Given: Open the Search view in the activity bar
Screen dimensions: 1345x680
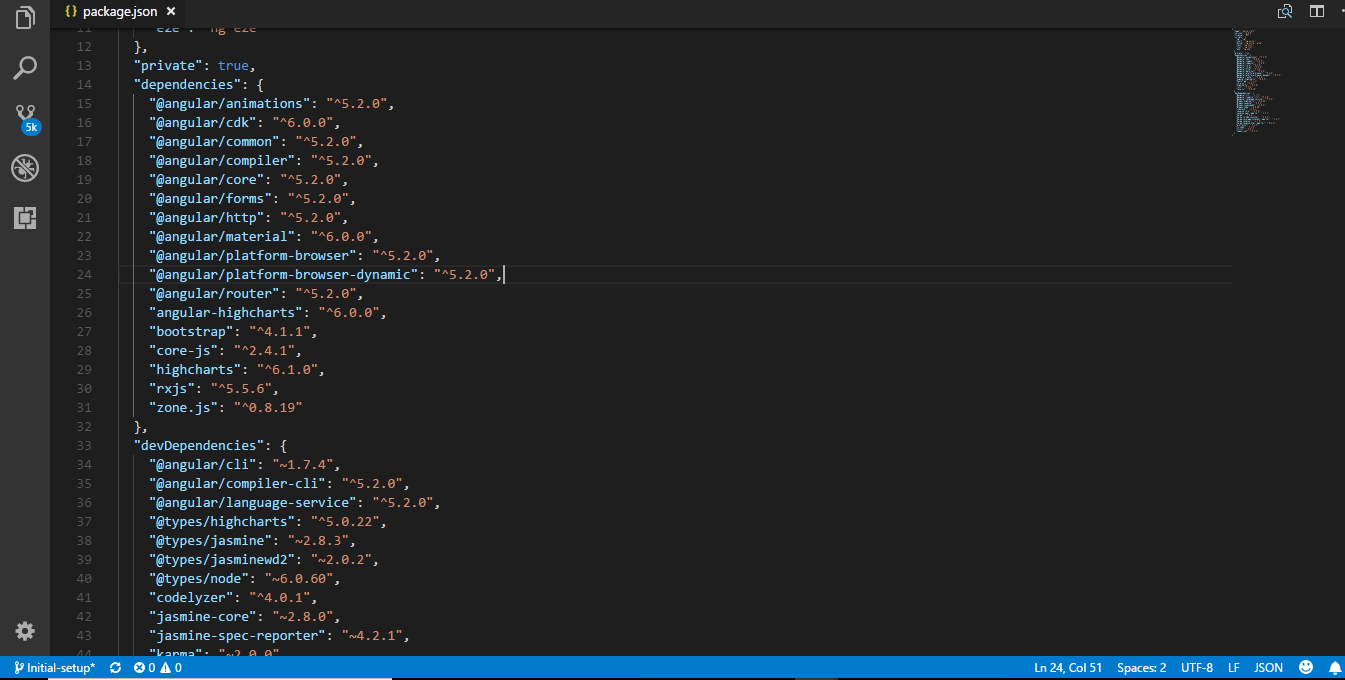Looking at the screenshot, I should pos(25,68).
